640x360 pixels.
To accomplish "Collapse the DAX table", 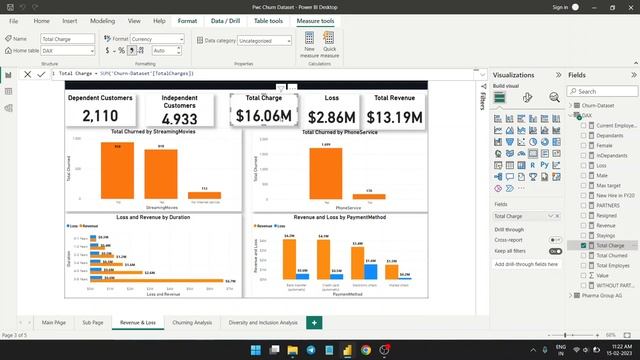I will [570, 116].
